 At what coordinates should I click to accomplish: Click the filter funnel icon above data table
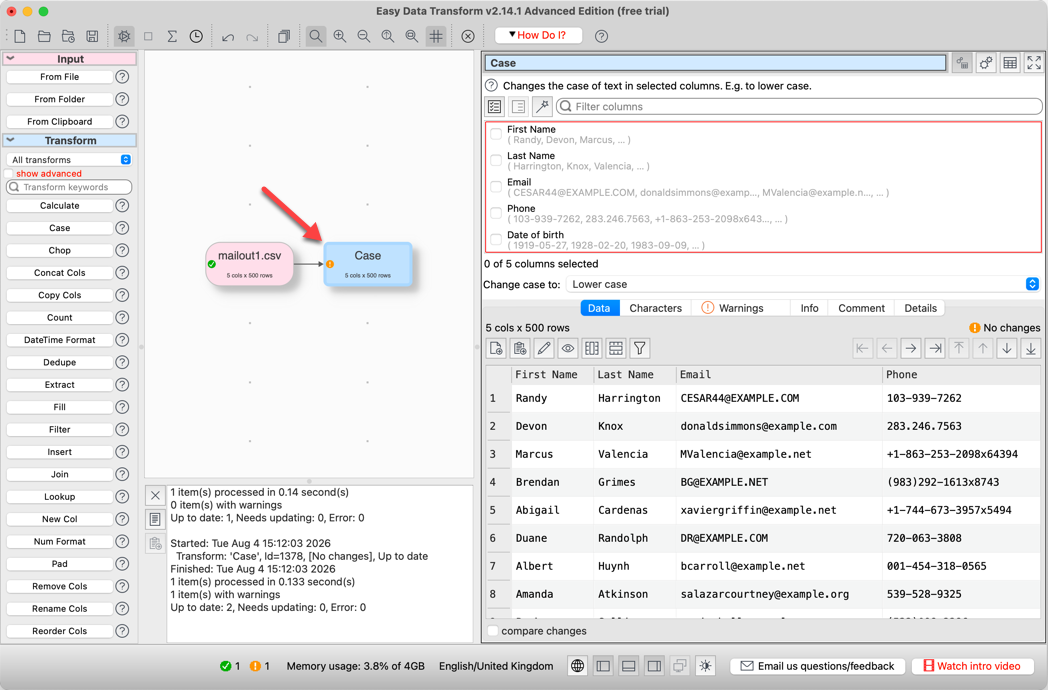640,348
